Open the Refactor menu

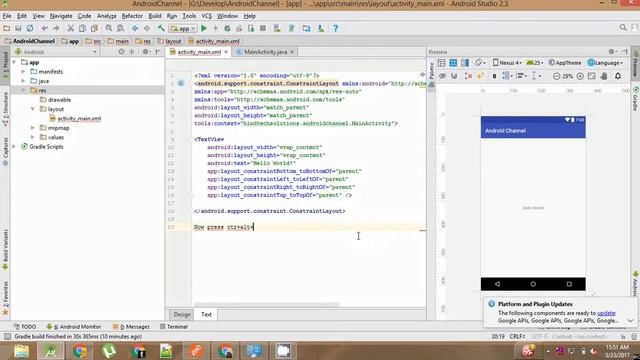point(132,16)
